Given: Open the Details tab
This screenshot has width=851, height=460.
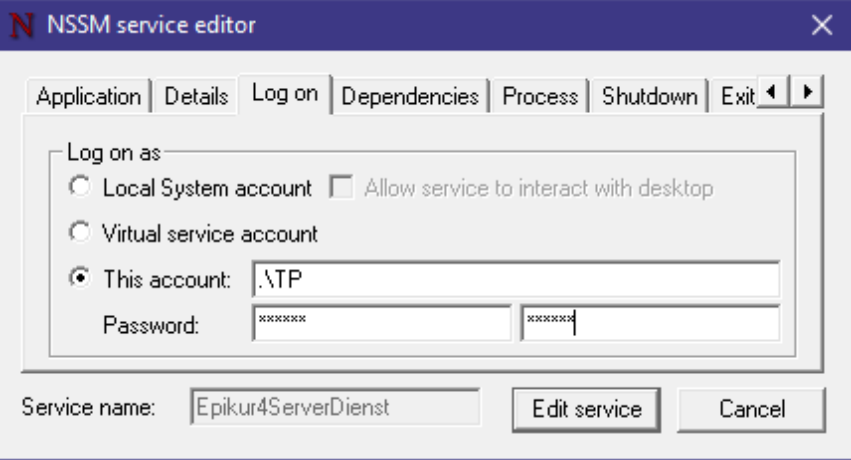Looking at the screenshot, I should pos(196,97).
